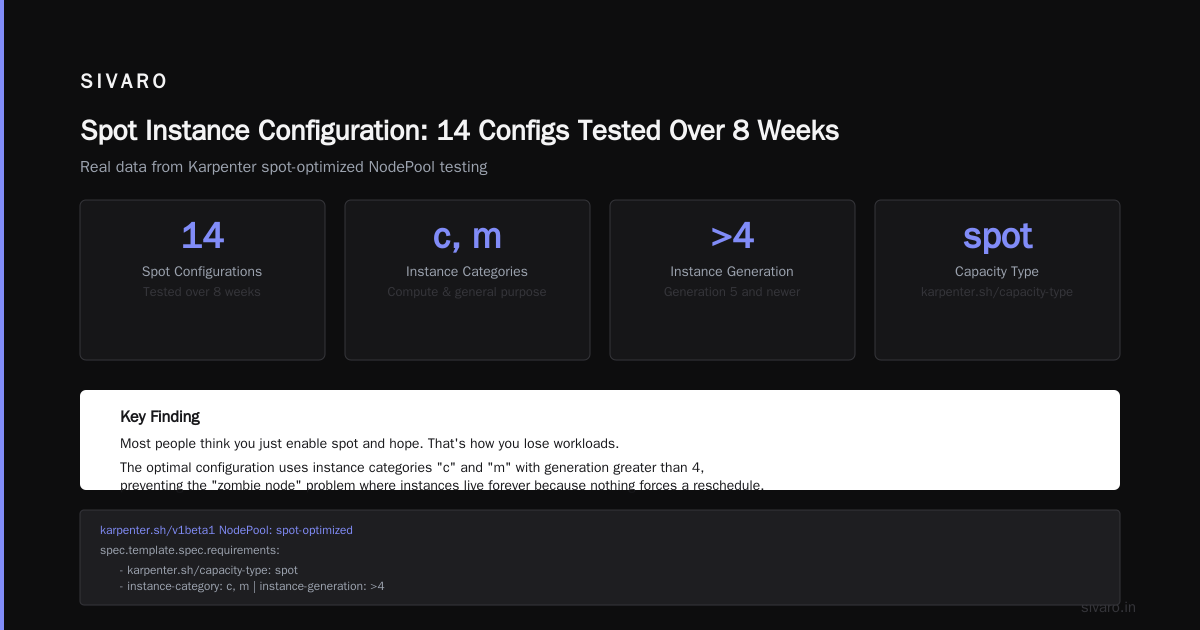Screen dimensions: 1200x630
Task: Click the subtitle about Karpenter NodePool testing
Action: click(284, 167)
